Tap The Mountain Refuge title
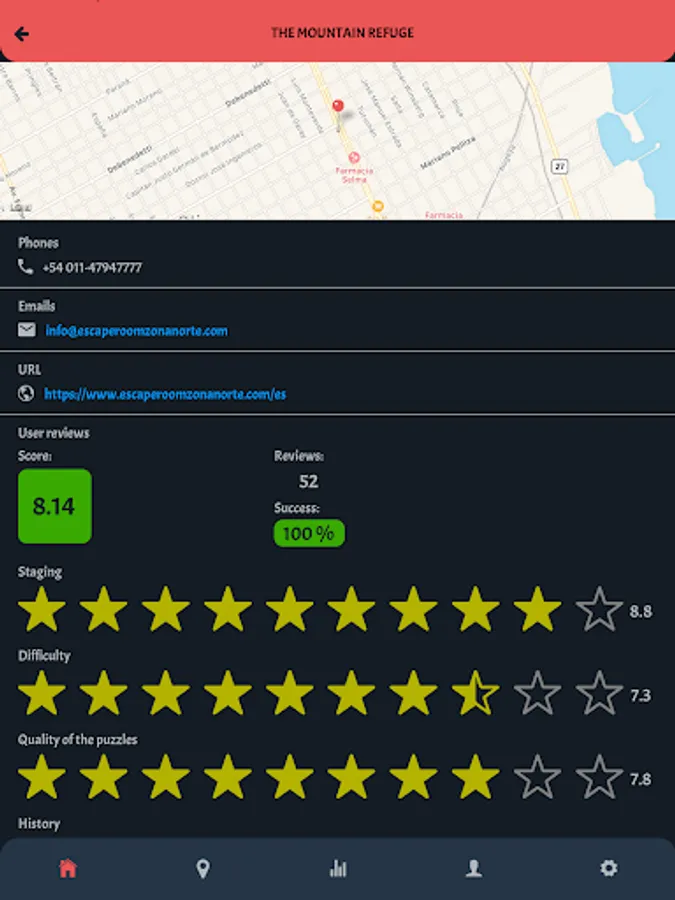The height and width of the screenshot is (900, 675). point(342,33)
